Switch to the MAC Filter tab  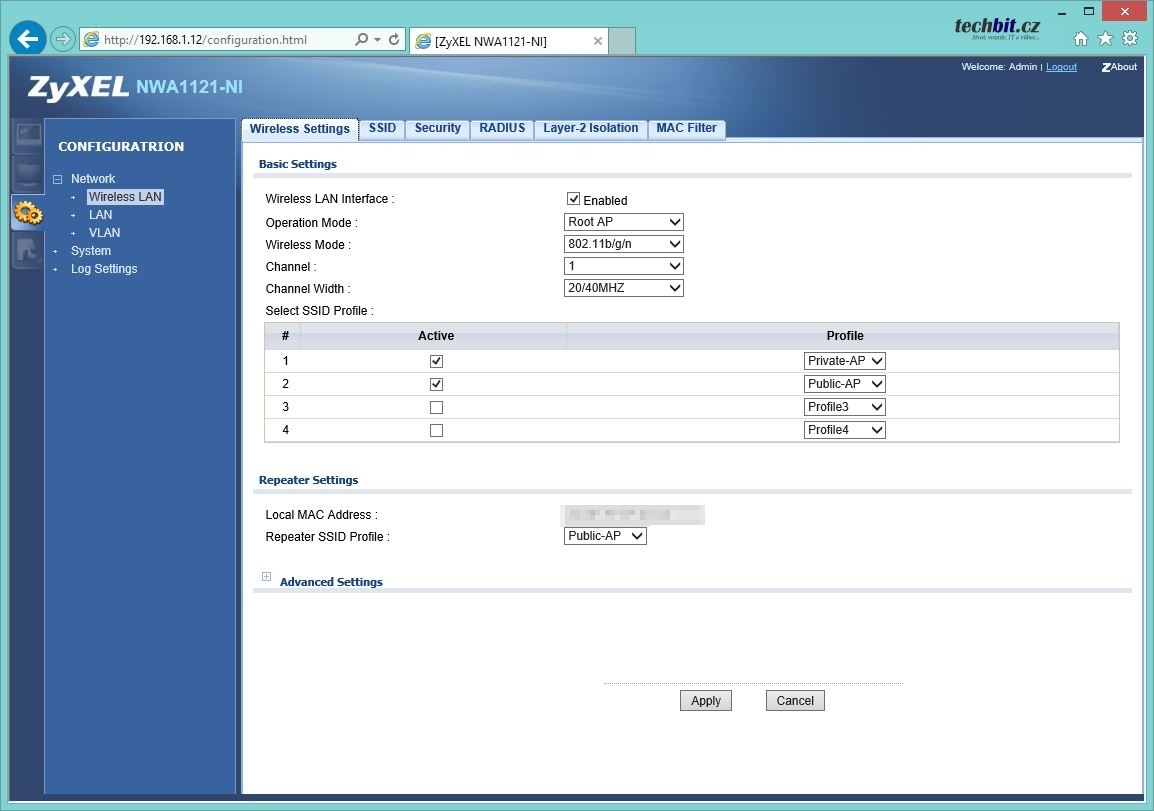click(686, 128)
